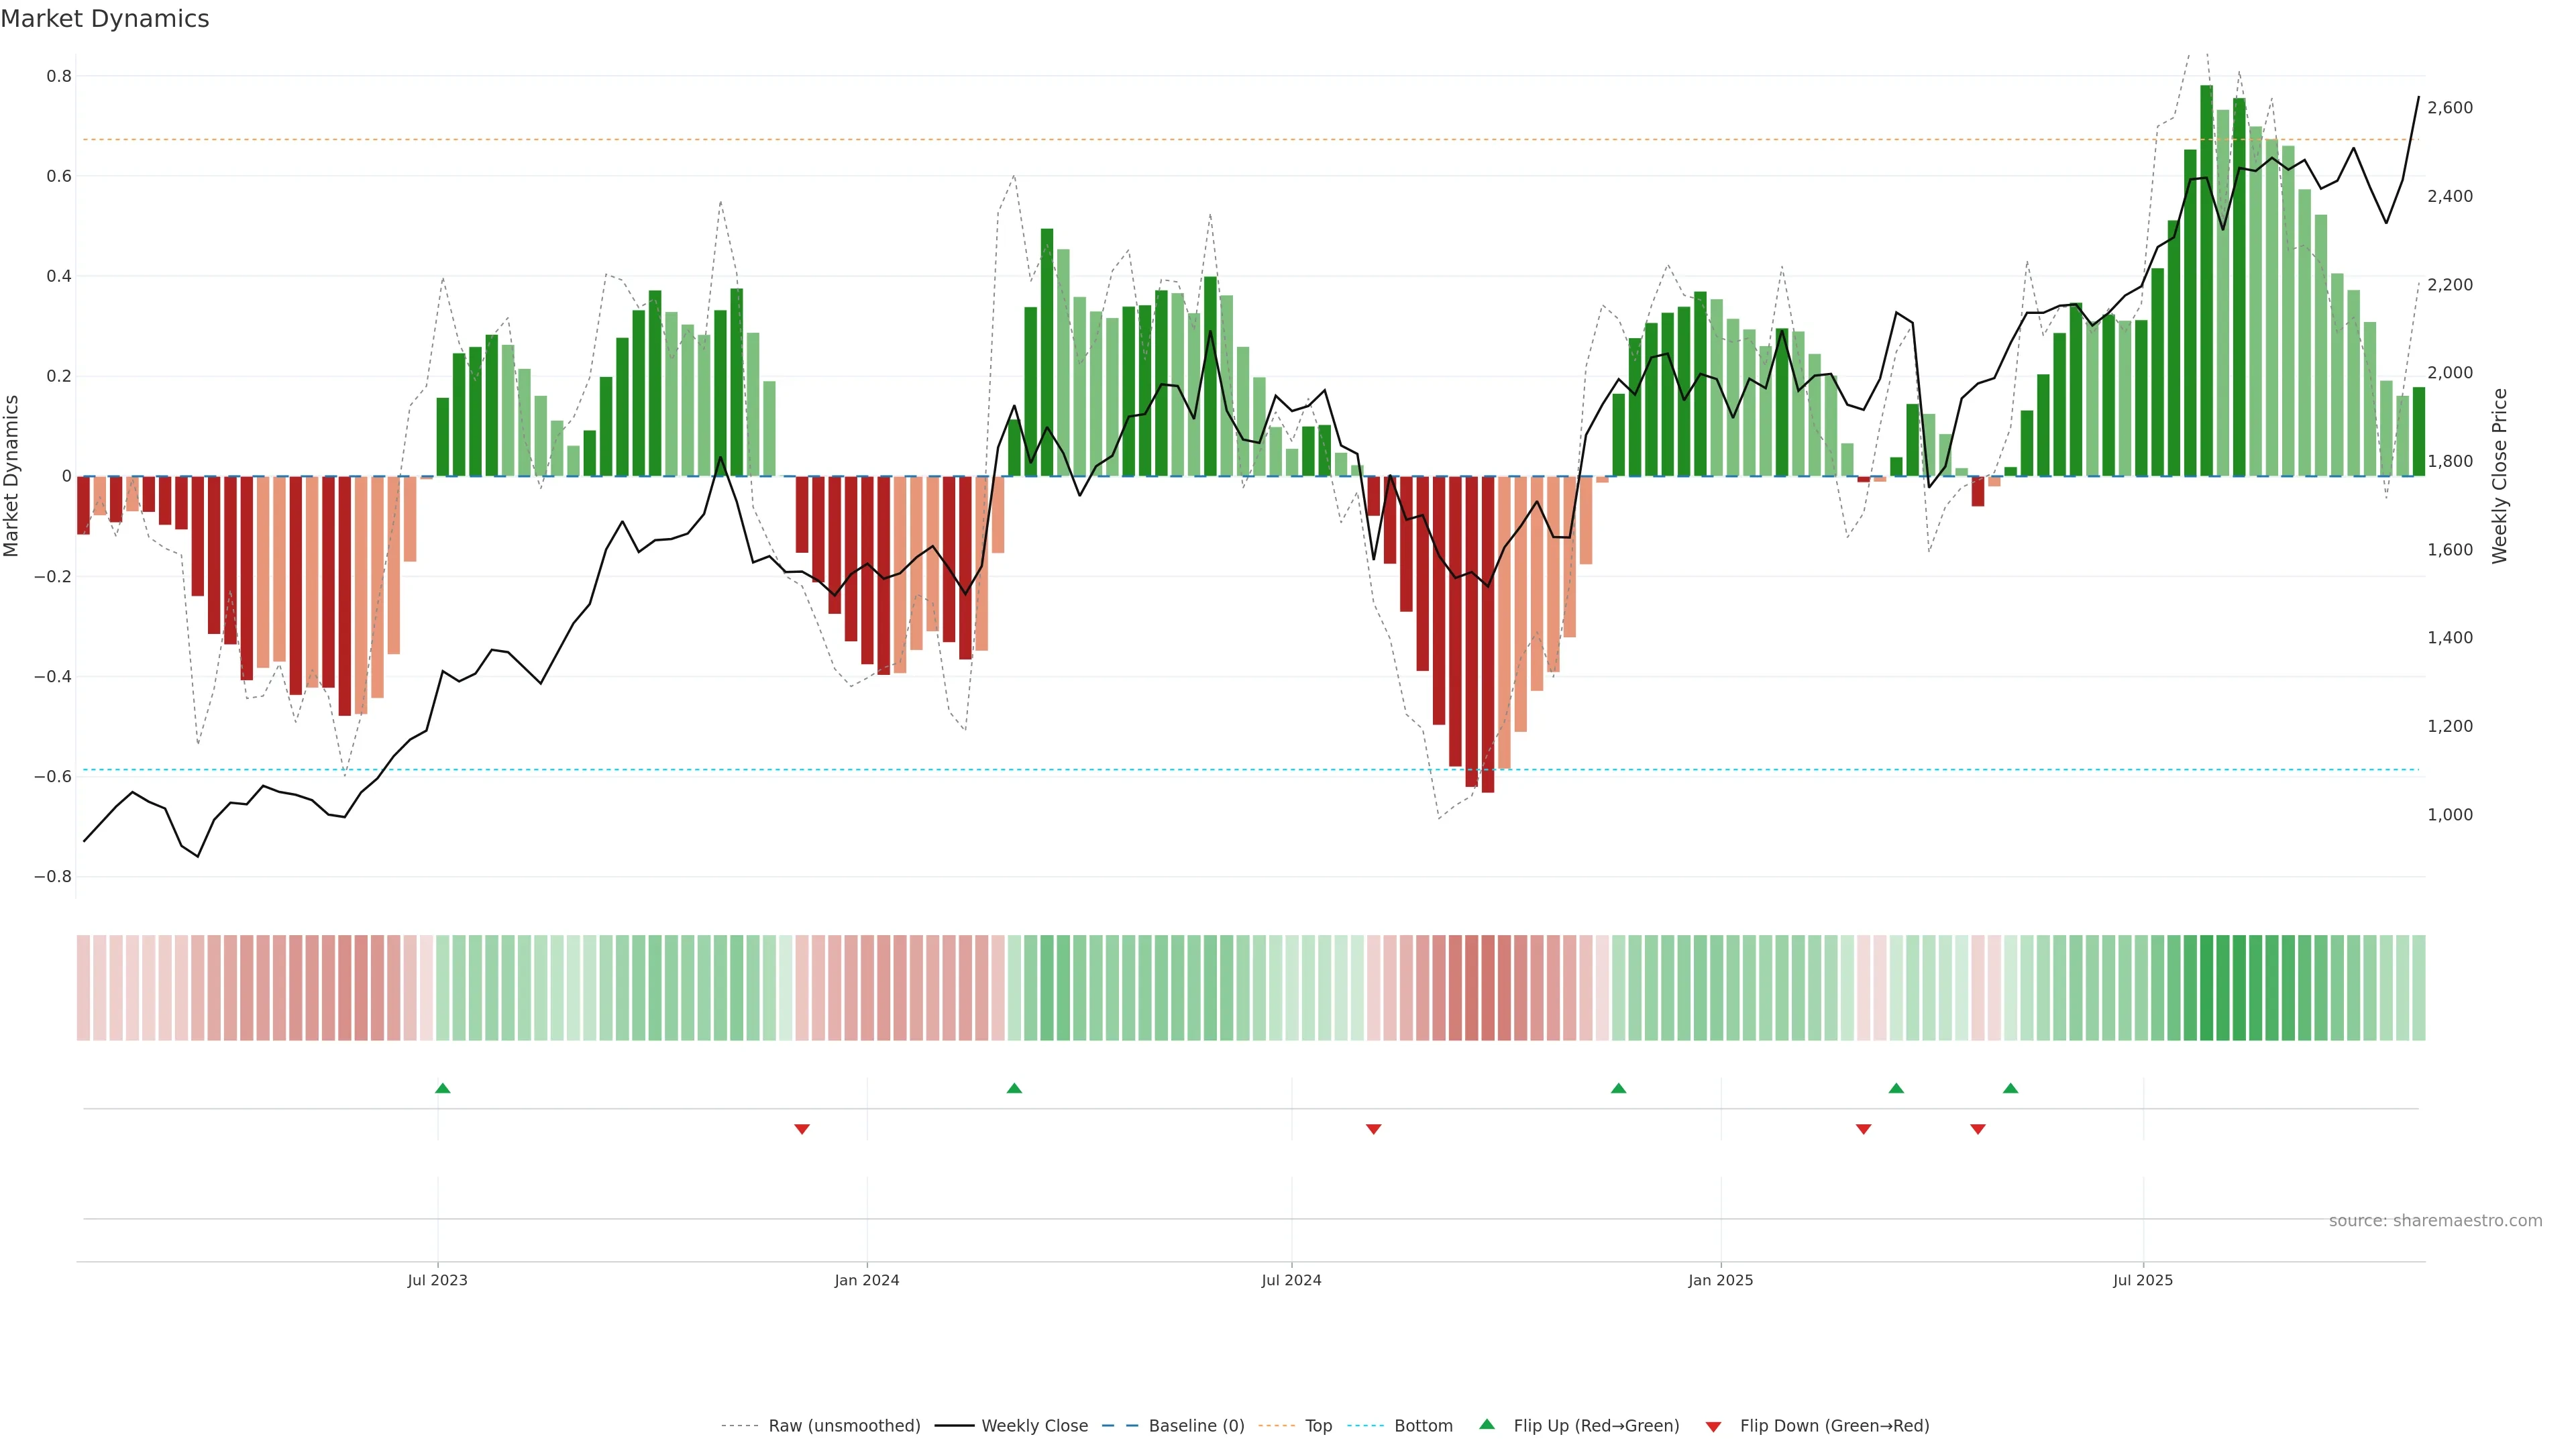2576x1449 pixels.
Task: Click the Jul 2025 x-axis label
Action: click(2143, 1280)
